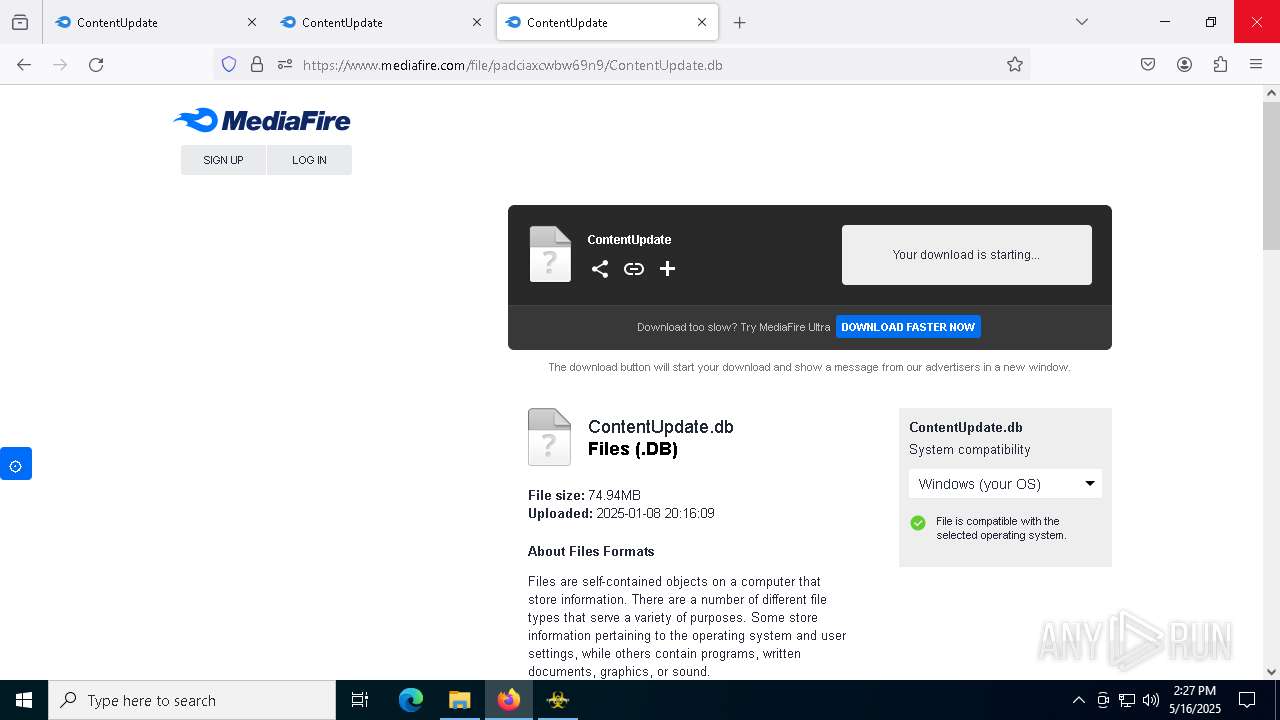1280x720 pixels.
Task: Close the third ContentUpdate tab
Action: click(x=702, y=22)
